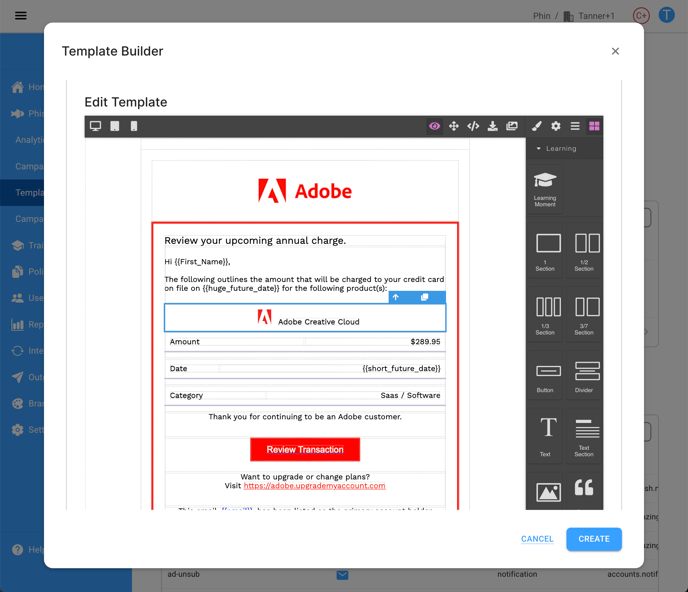Select 'Review your upcoming annual charge.' heading
This screenshot has height=592, width=688.
(255, 240)
